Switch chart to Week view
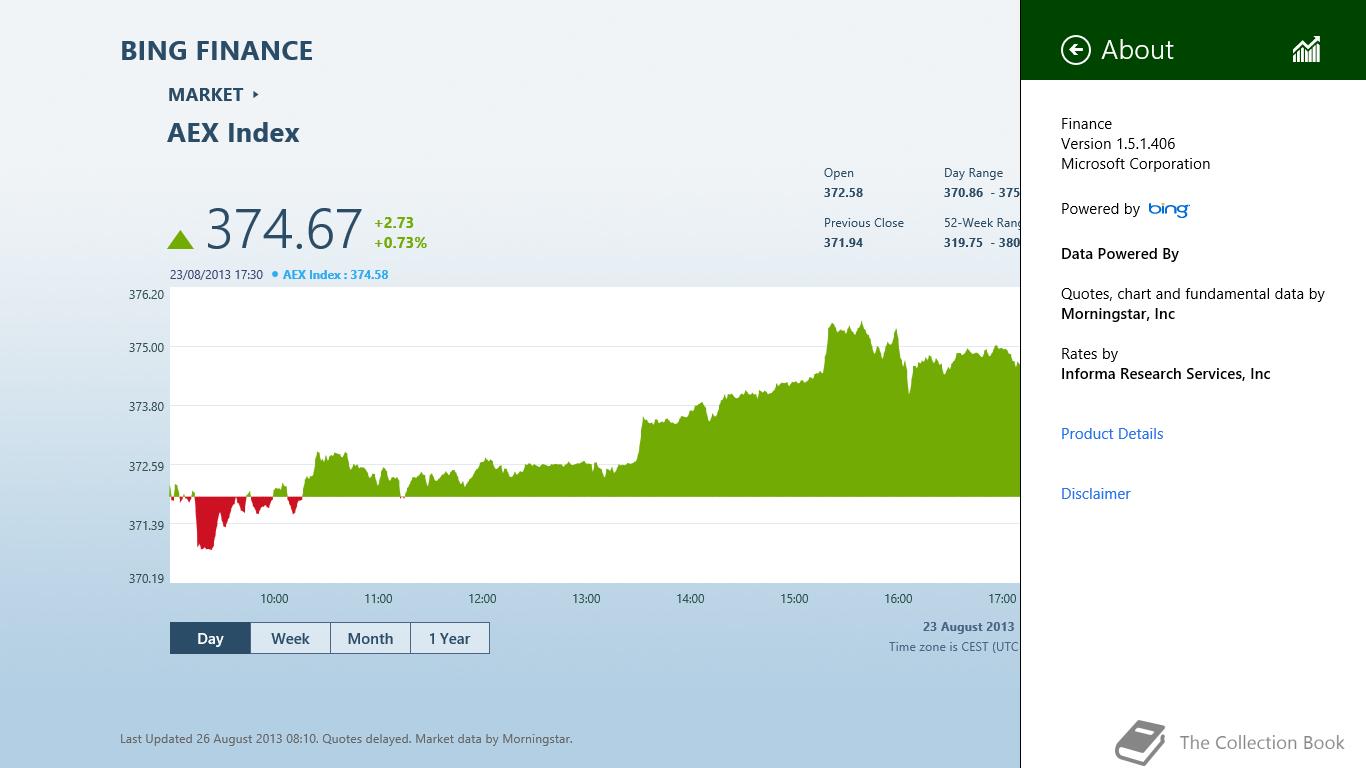Viewport: 1366px width, 768px height. click(x=290, y=638)
